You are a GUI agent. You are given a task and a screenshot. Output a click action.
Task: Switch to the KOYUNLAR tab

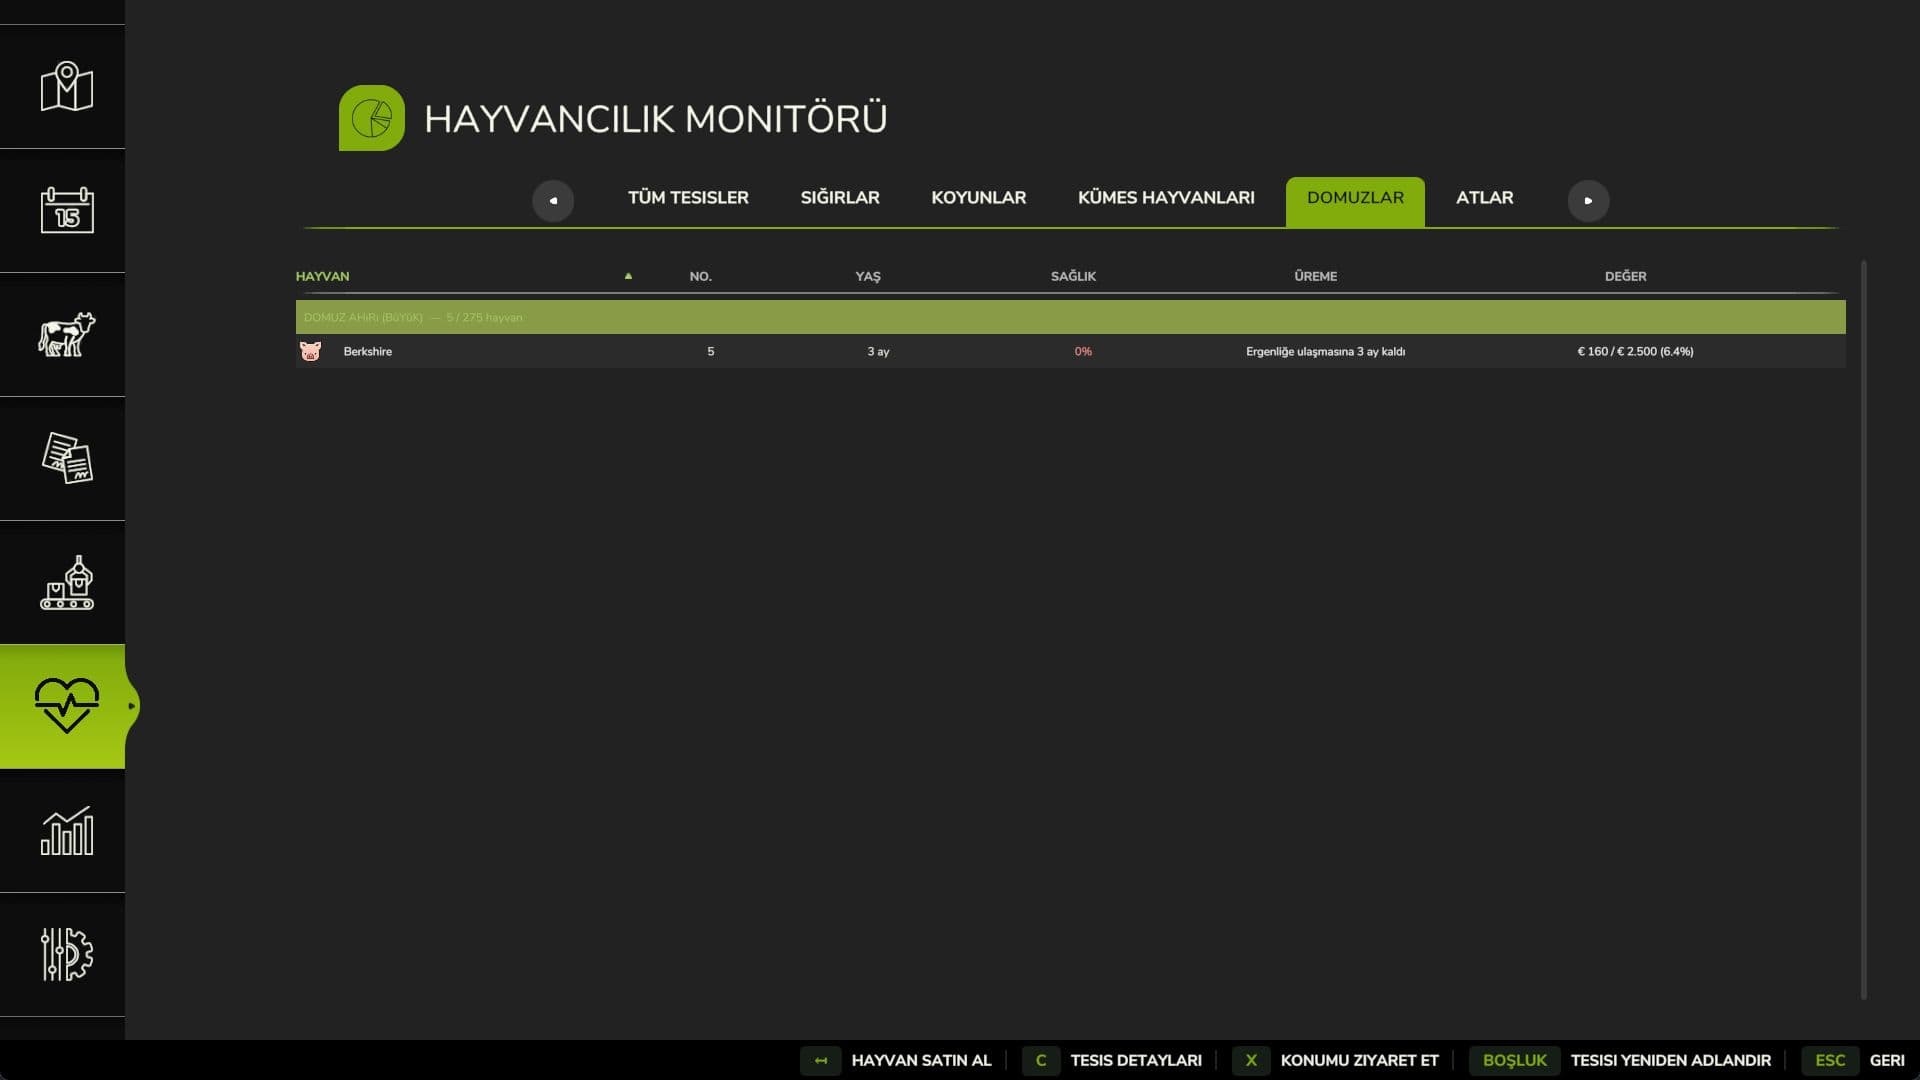(x=978, y=198)
